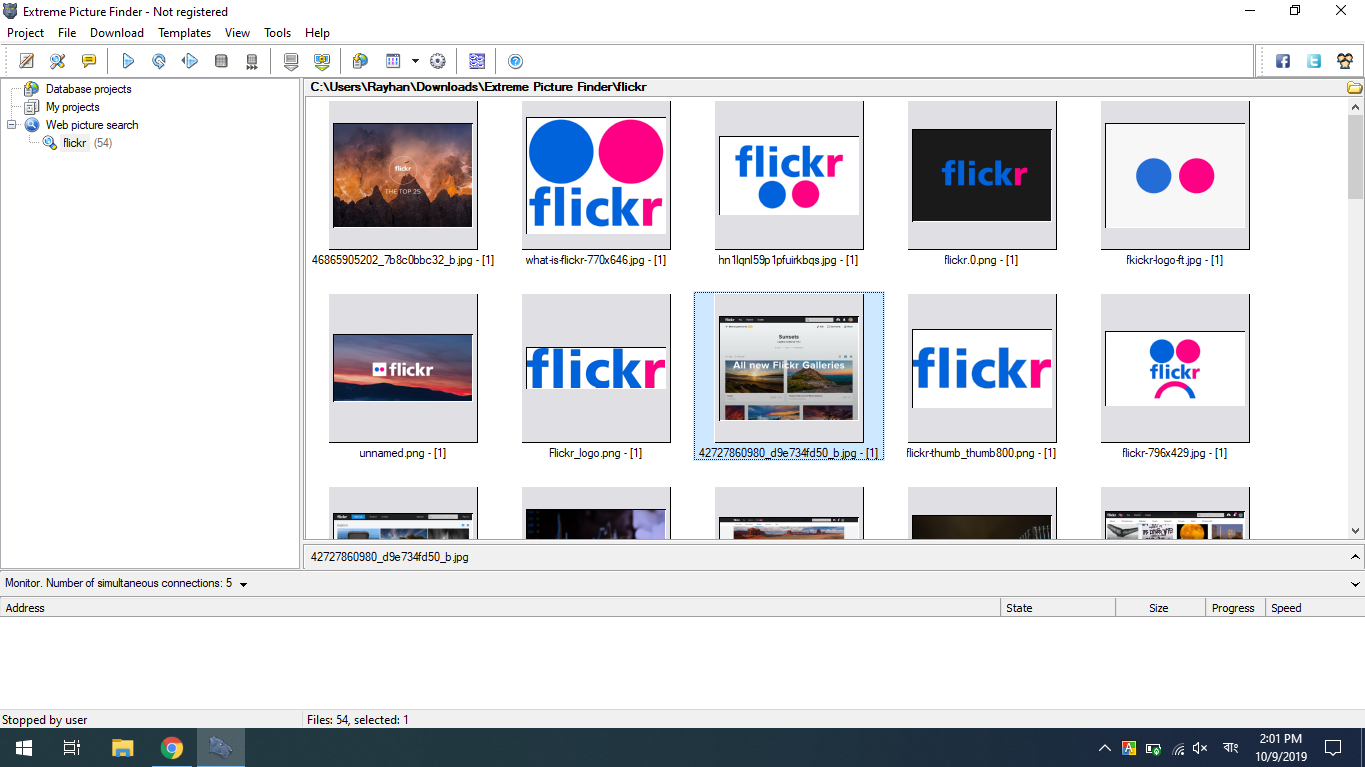This screenshot has height=767, width=1365.
Task: Click the thumbnail view mode grid icon
Action: pos(393,61)
